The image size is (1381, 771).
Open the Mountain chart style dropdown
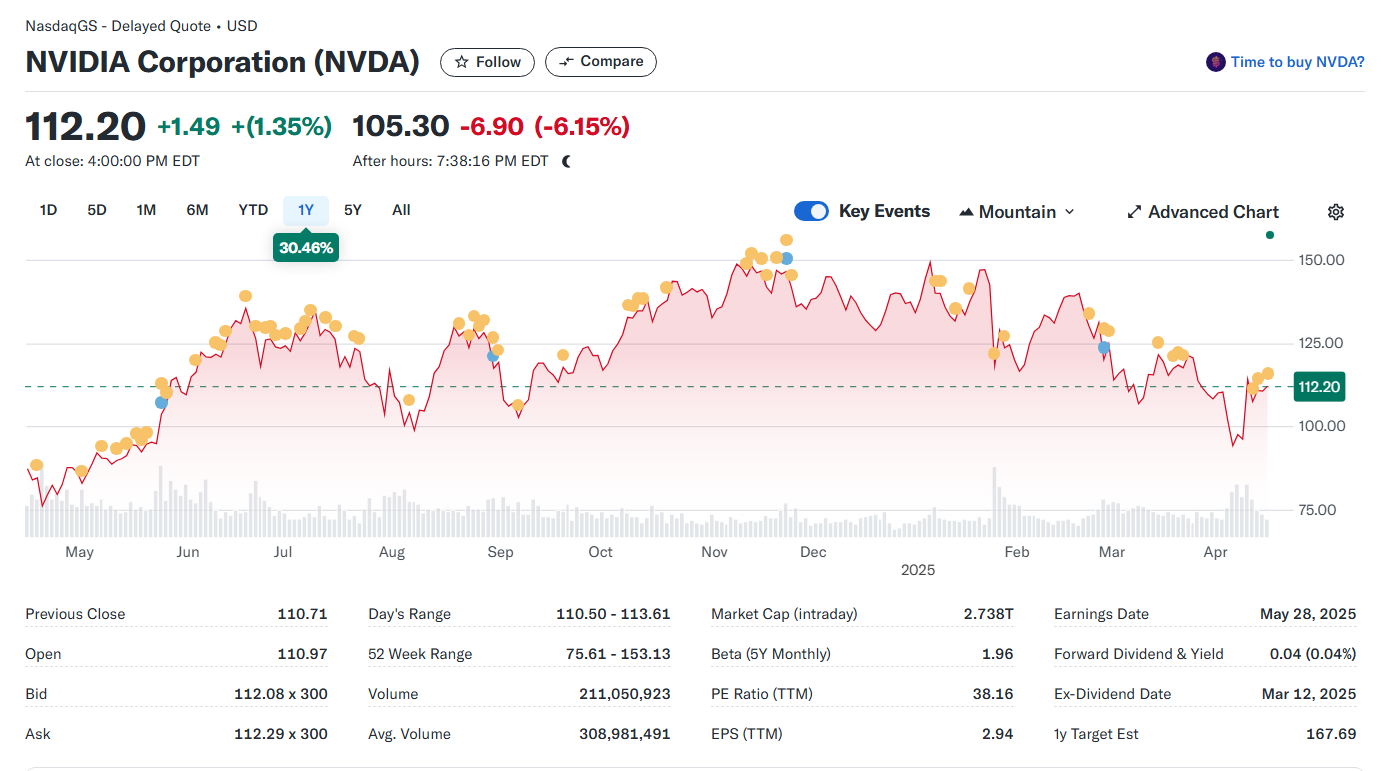point(1017,212)
